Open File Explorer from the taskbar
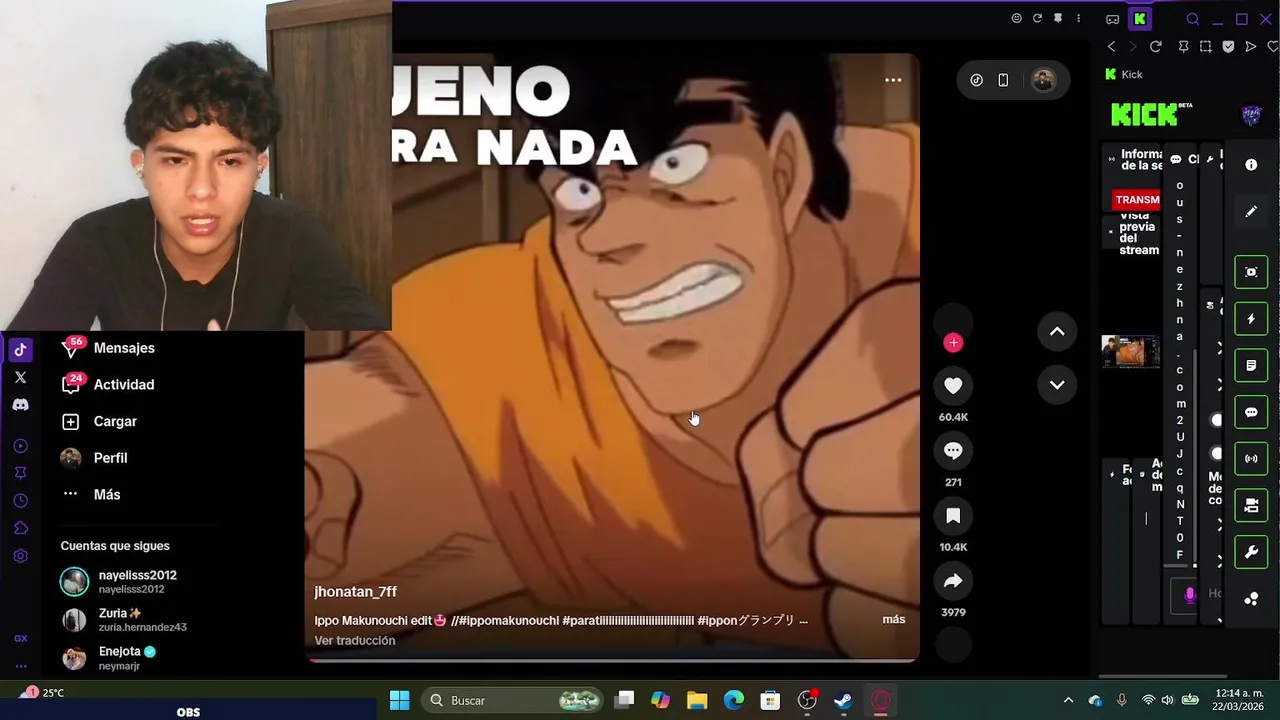This screenshot has width=1280, height=720. 697,700
